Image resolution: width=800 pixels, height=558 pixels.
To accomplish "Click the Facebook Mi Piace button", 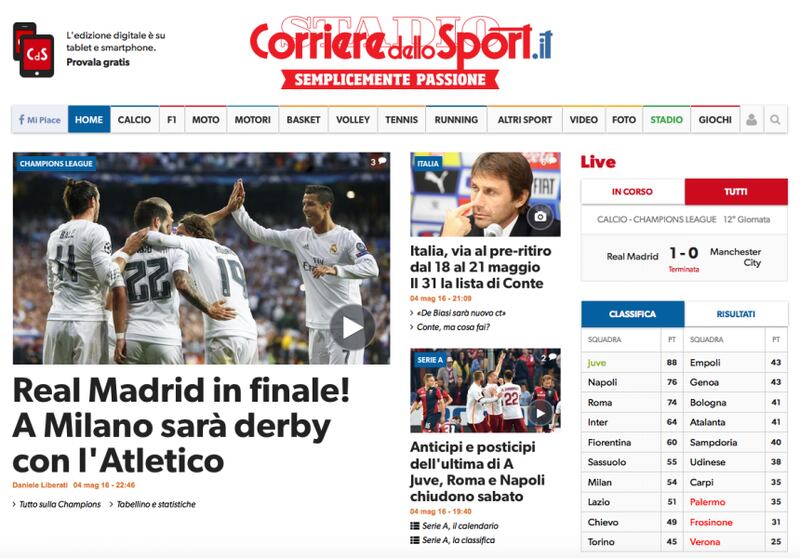I will [x=40, y=120].
